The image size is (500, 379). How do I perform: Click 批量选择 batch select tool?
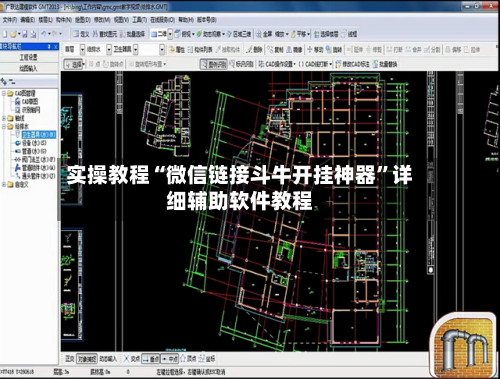click(132, 34)
